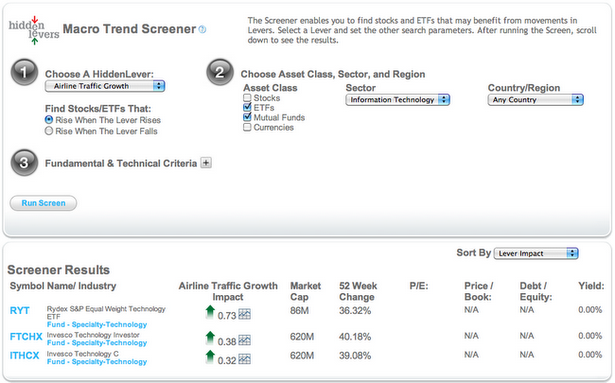Enable the Stocks asset class checkbox
The height and width of the screenshot is (383, 615).
[247, 98]
